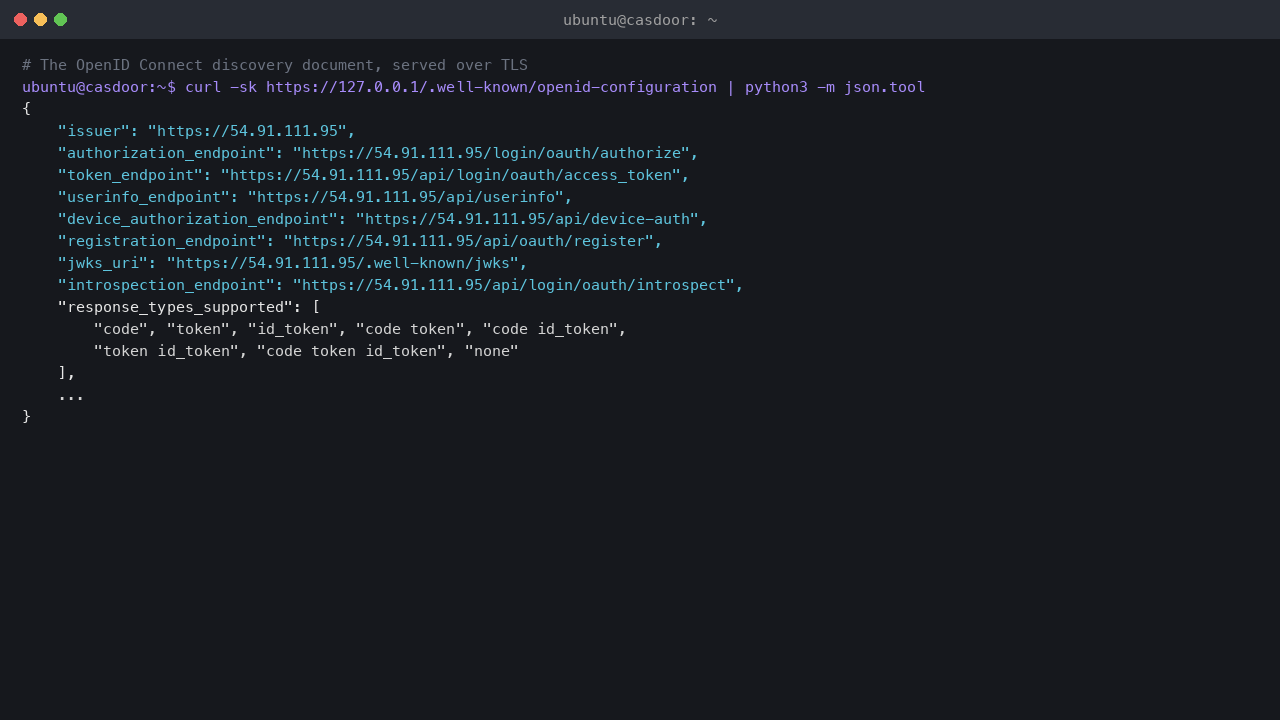Image resolution: width=1280 pixels, height=720 pixels.
Task: Click the "token_endpoint" key
Action: [x=130, y=175]
